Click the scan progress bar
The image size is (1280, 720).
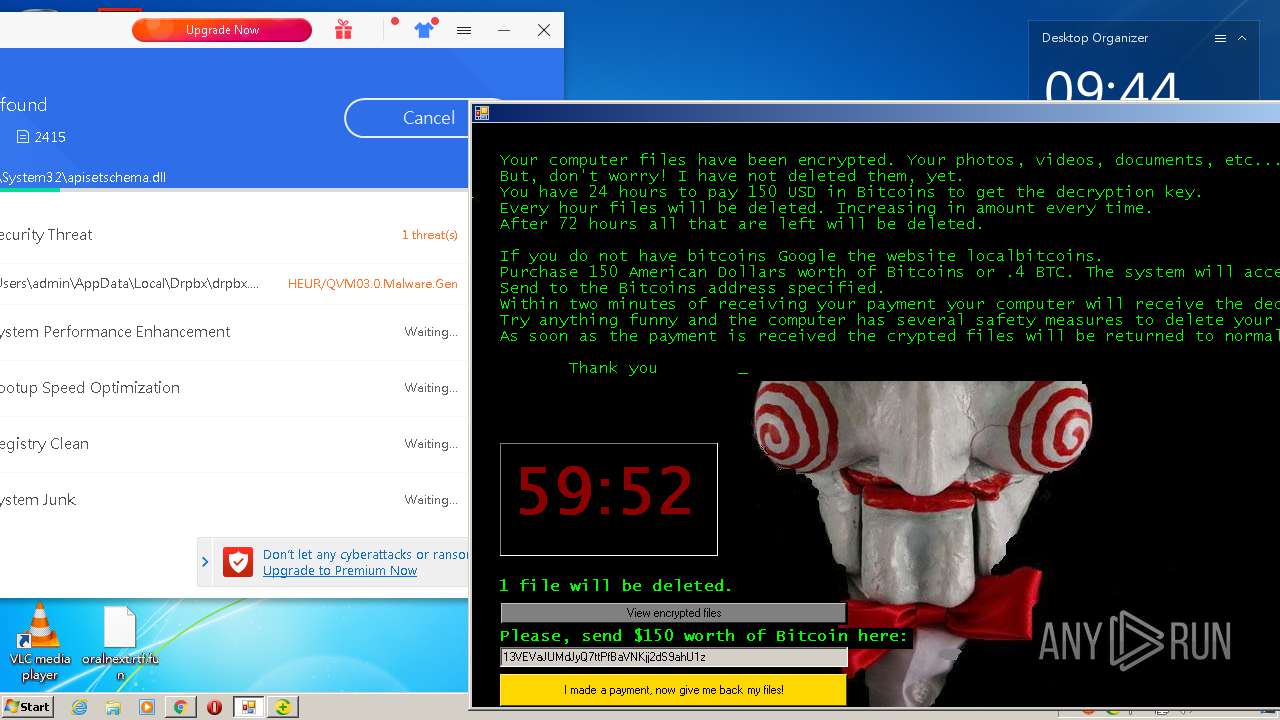[x=234, y=189]
